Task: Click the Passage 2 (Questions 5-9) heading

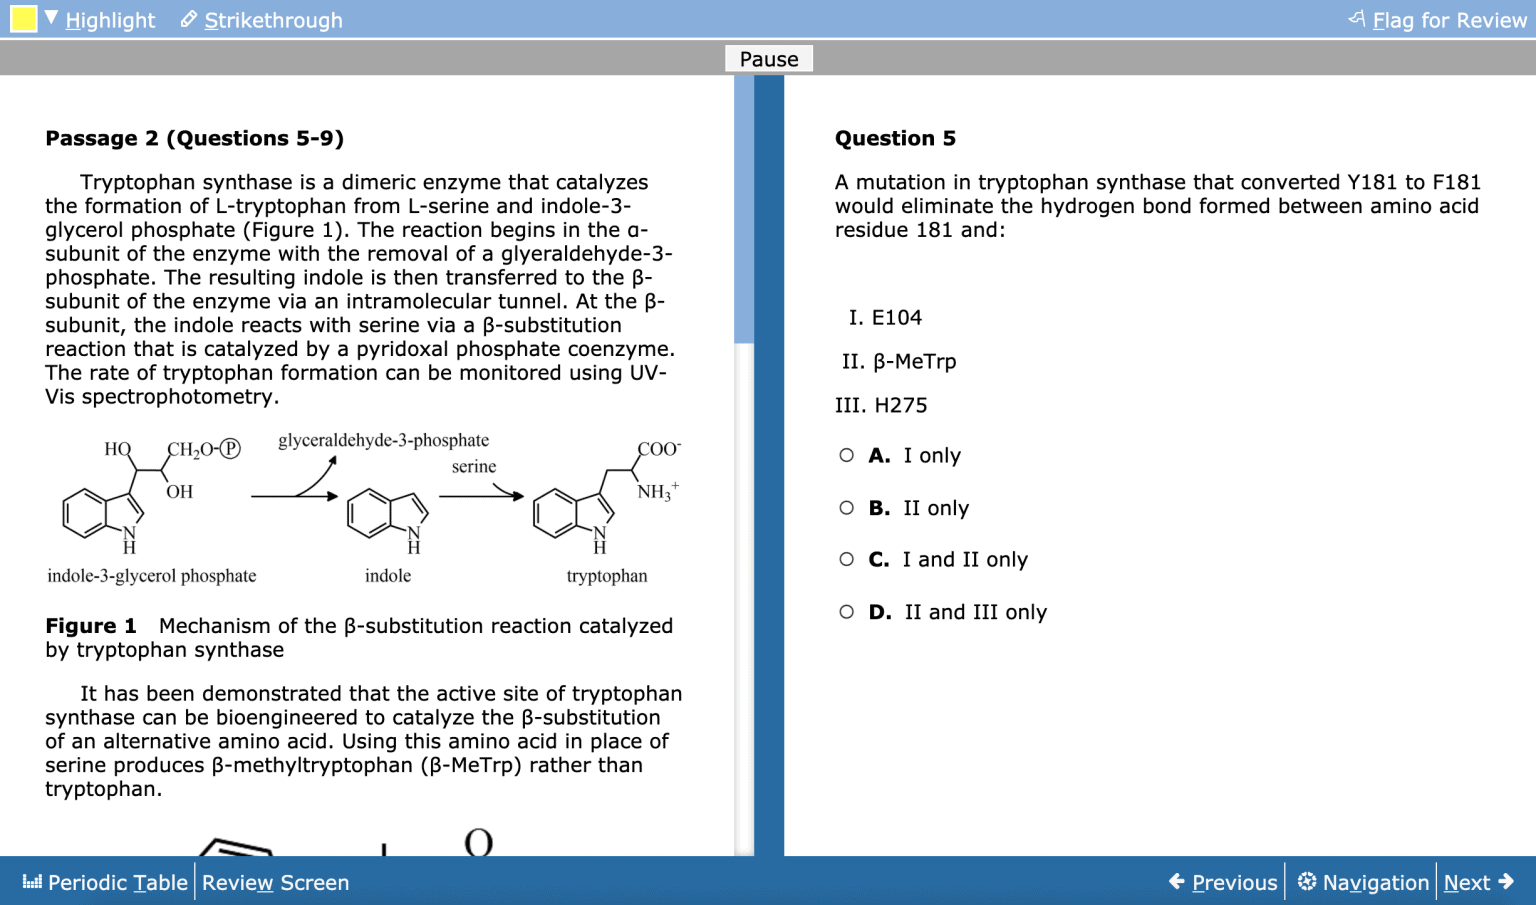Action: tap(194, 138)
